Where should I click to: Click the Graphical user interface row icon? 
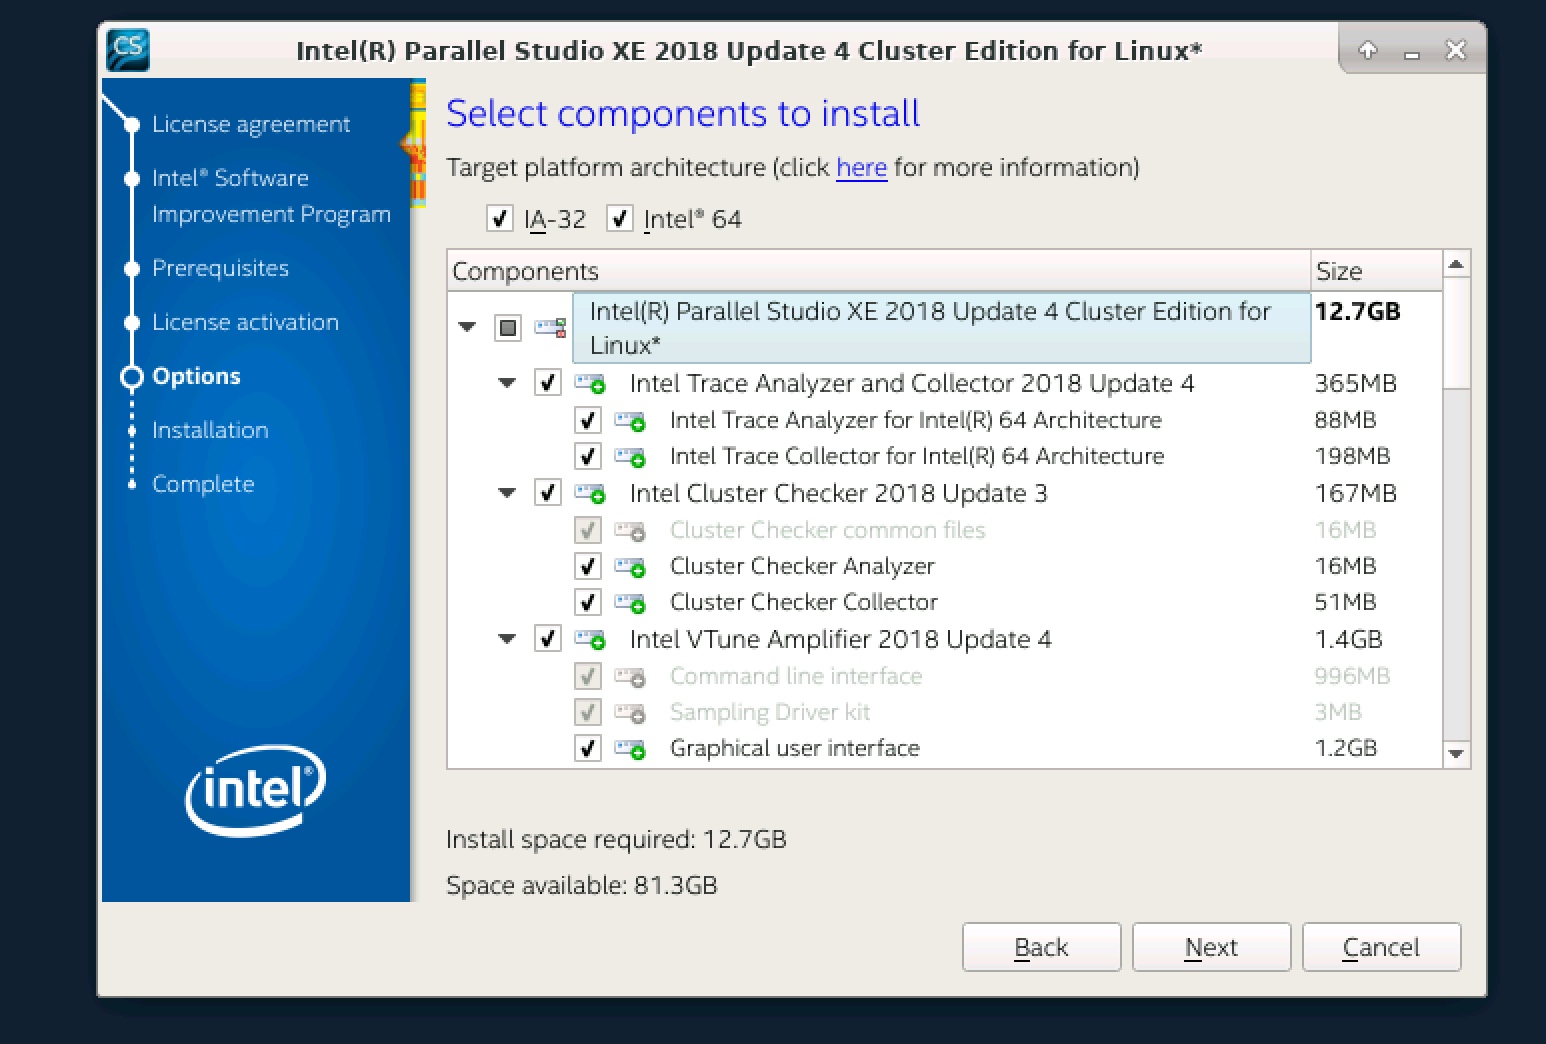point(630,749)
